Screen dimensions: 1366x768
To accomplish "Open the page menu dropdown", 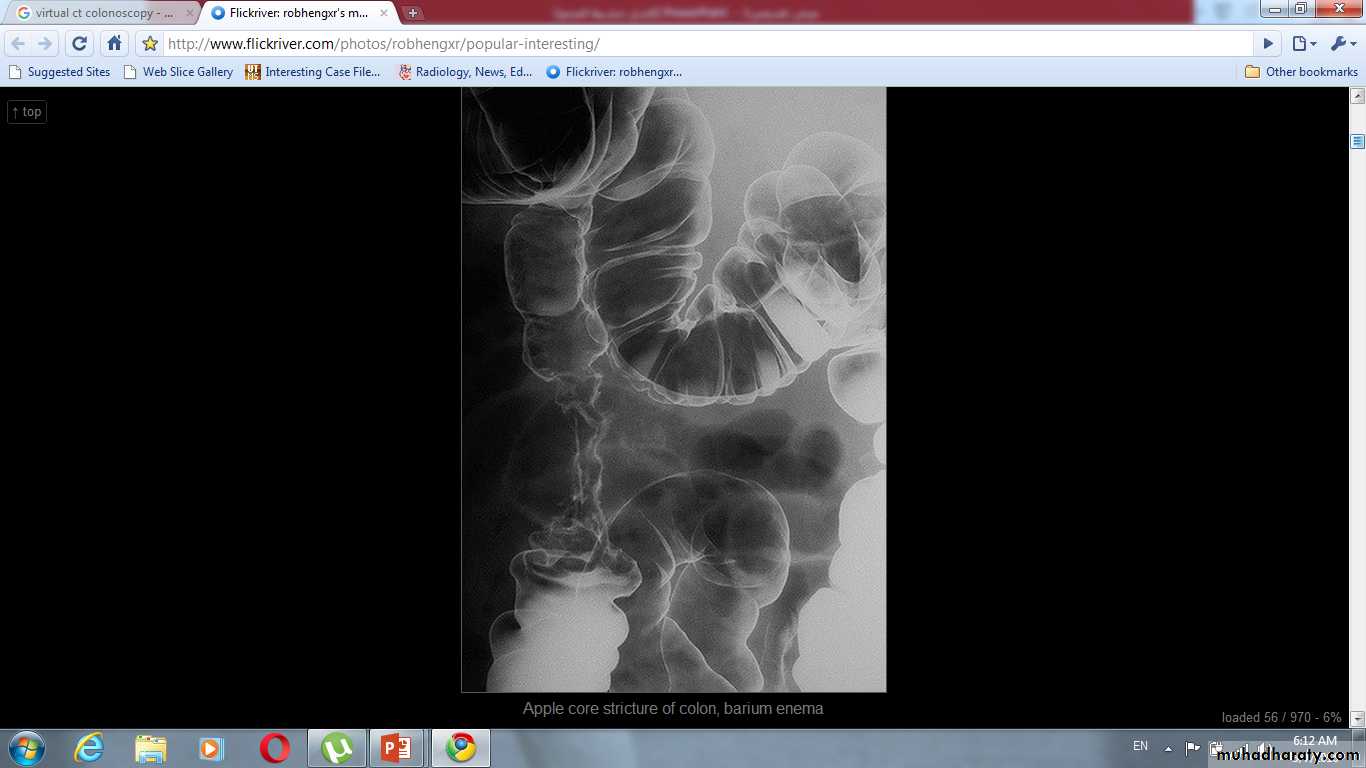I will 1304,44.
